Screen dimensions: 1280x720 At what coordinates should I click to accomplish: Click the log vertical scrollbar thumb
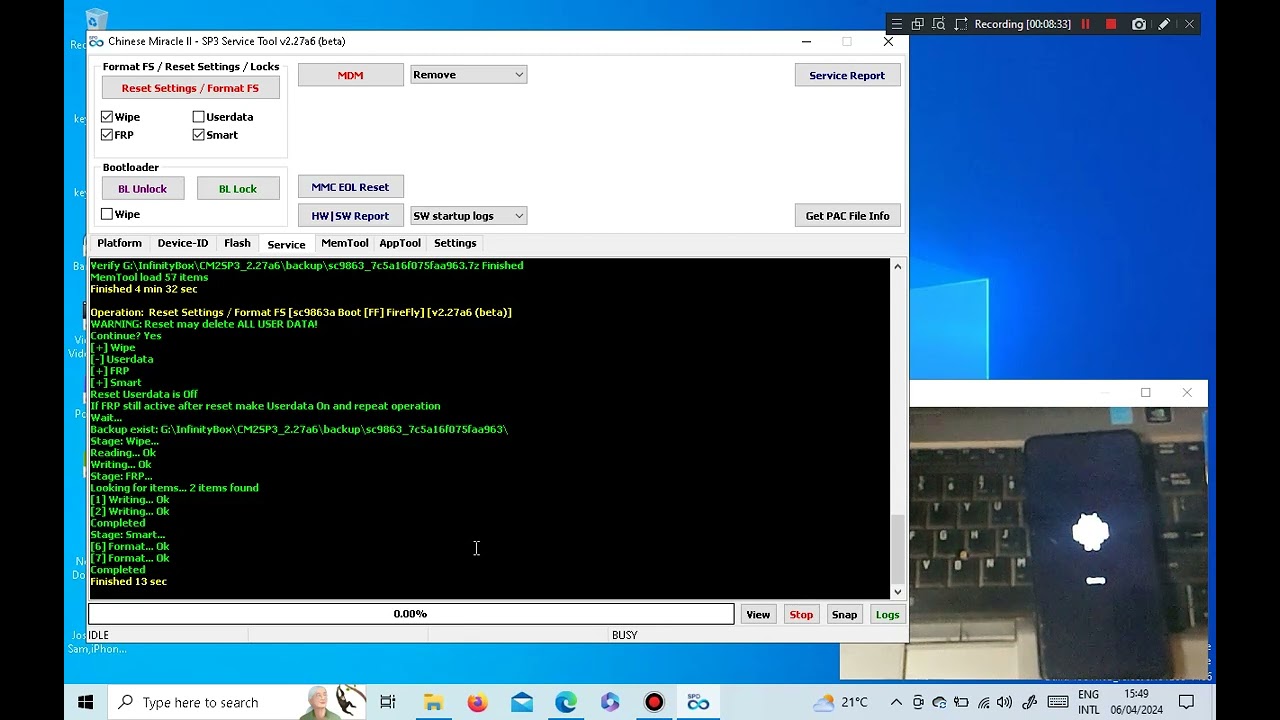click(x=897, y=548)
